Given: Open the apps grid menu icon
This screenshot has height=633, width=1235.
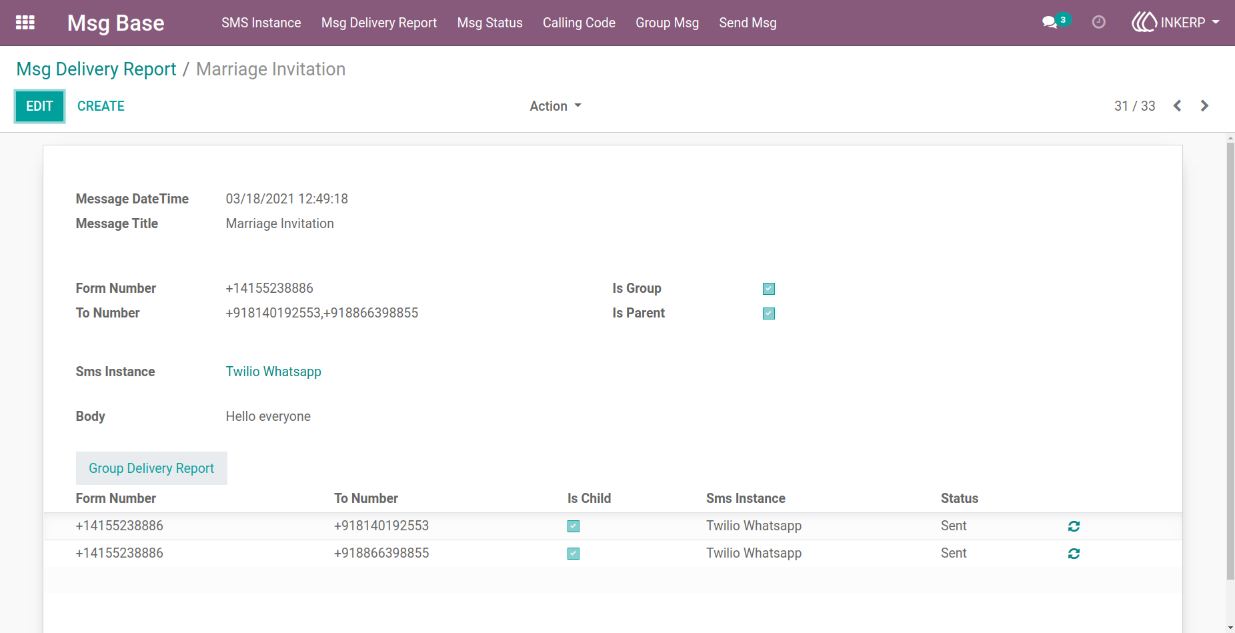Looking at the screenshot, I should (x=25, y=22).
